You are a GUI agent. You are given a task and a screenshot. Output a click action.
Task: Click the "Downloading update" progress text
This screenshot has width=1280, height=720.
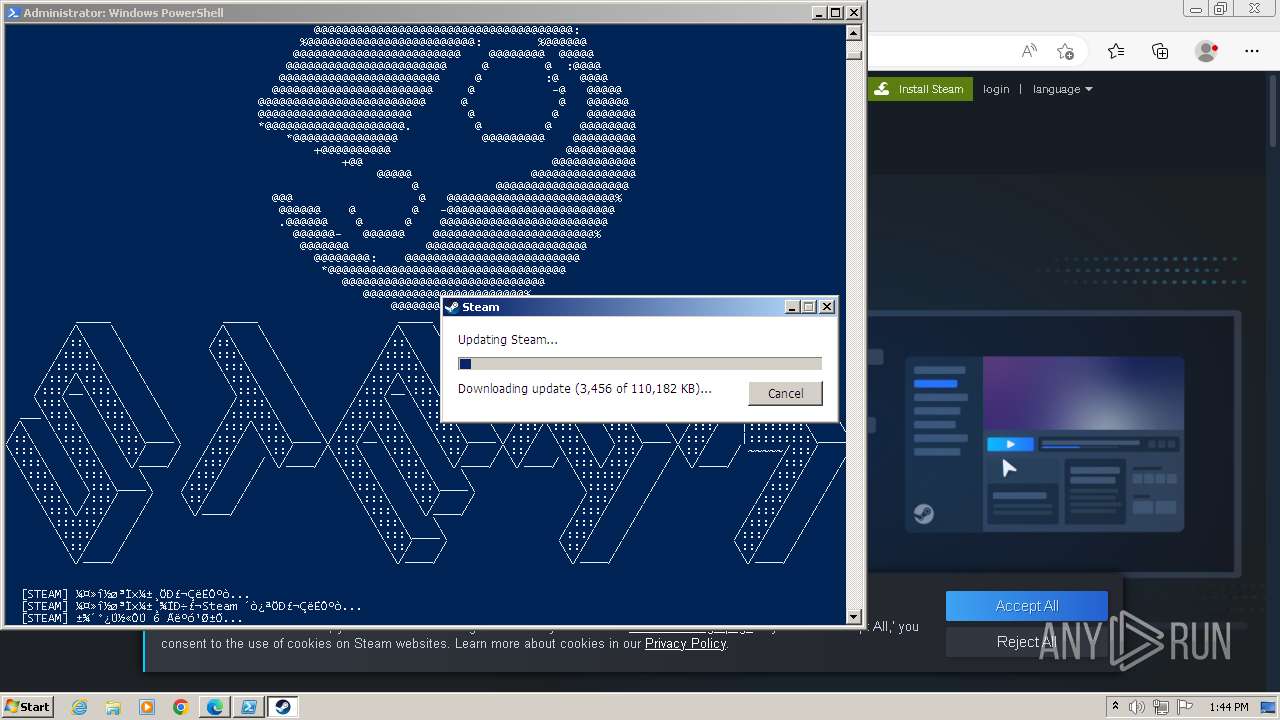tap(585, 389)
